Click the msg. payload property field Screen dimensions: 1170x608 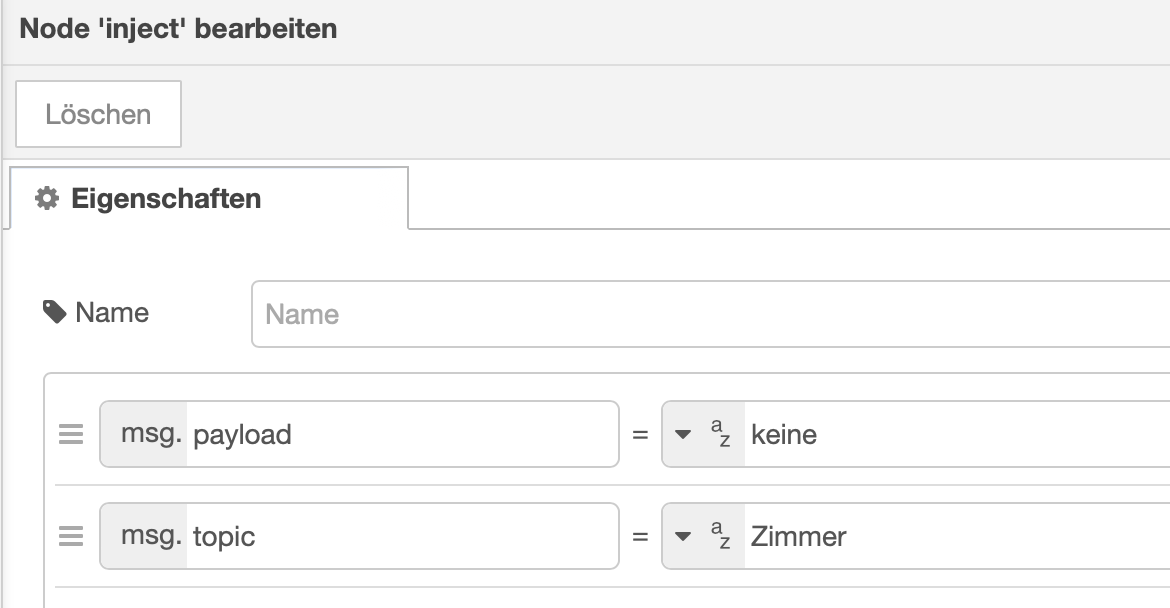pos(400,435)
